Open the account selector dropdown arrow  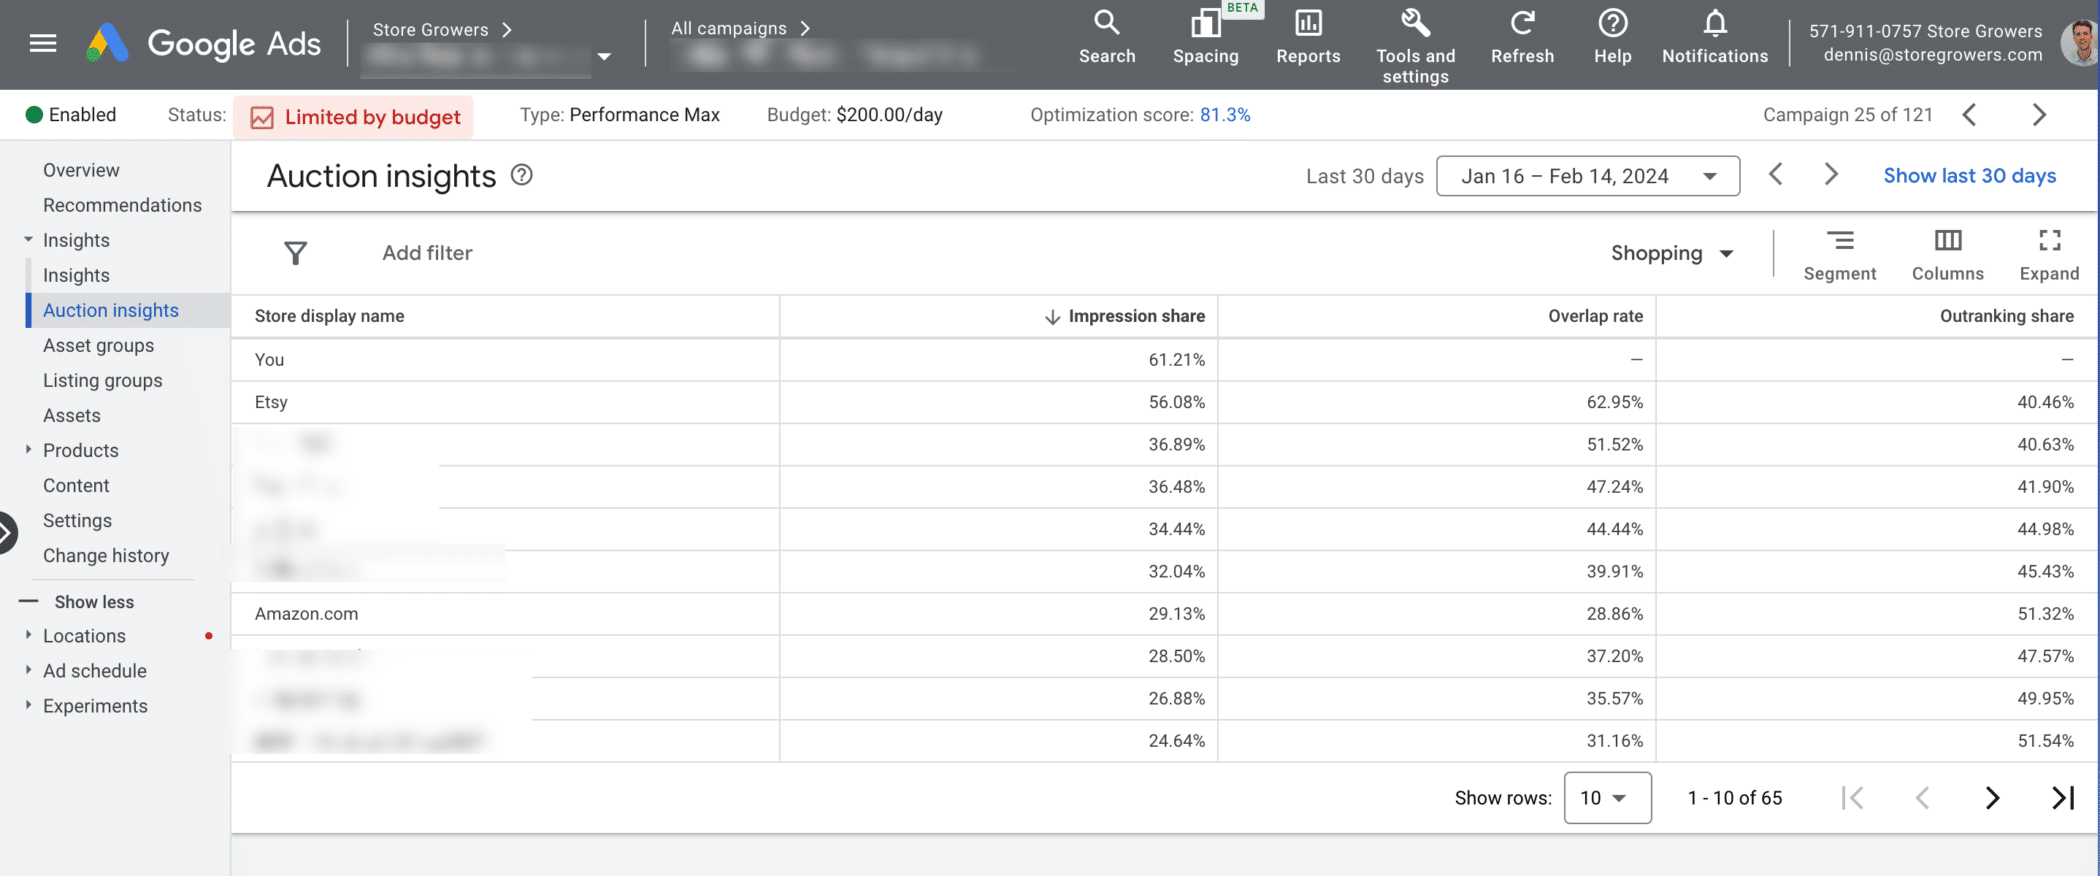click(x=604, y=57)
